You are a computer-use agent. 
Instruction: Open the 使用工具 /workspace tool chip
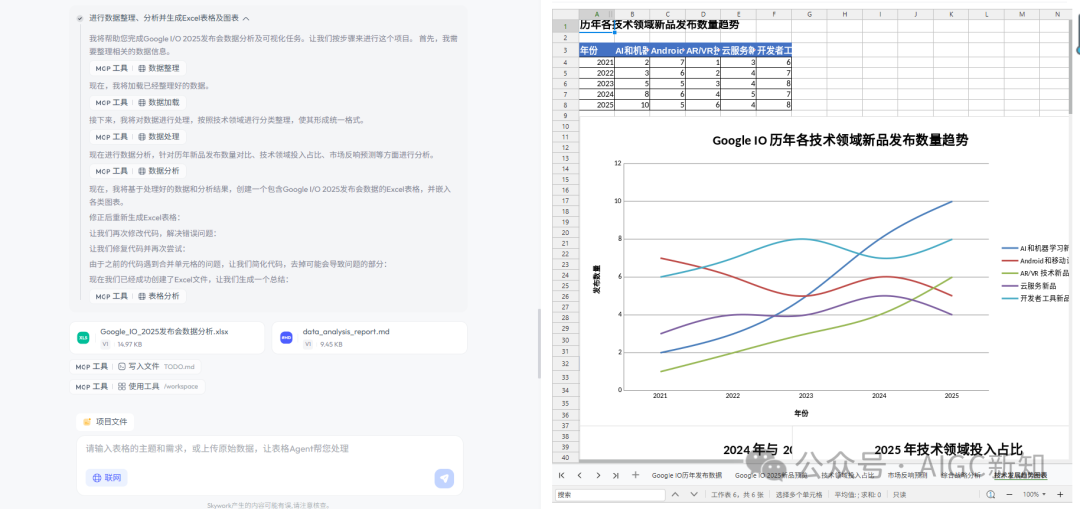[137, 386]
